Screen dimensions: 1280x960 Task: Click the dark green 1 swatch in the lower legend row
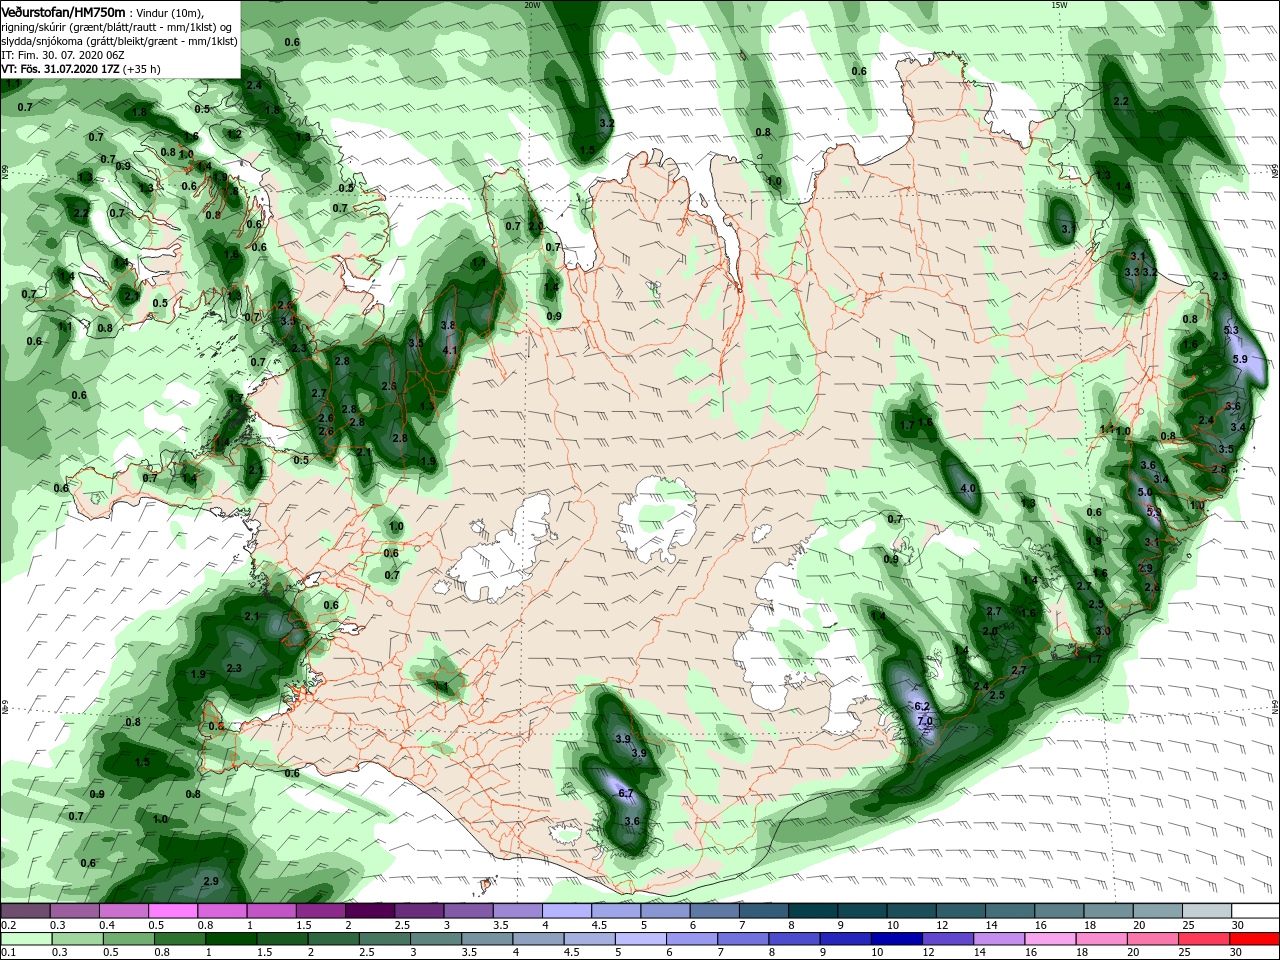(x=231, y=939)
